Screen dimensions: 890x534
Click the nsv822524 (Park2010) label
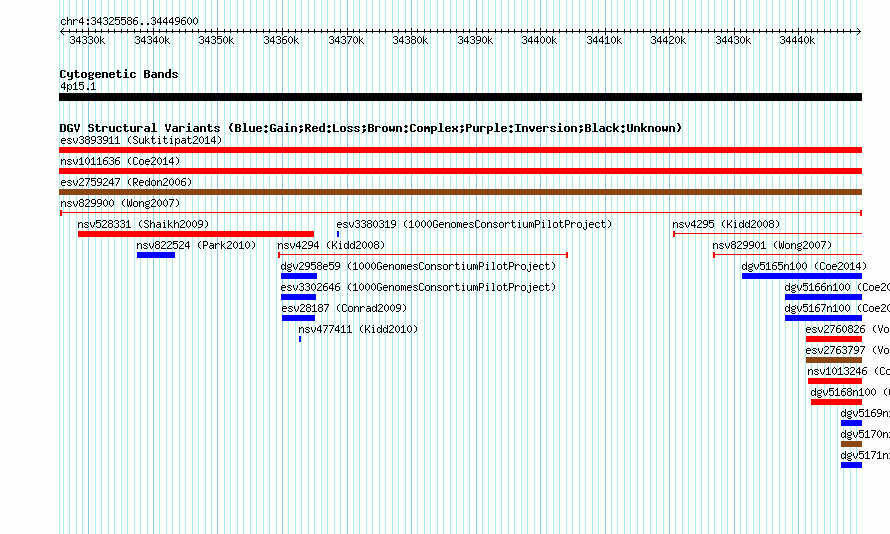[x=196, y=245]
